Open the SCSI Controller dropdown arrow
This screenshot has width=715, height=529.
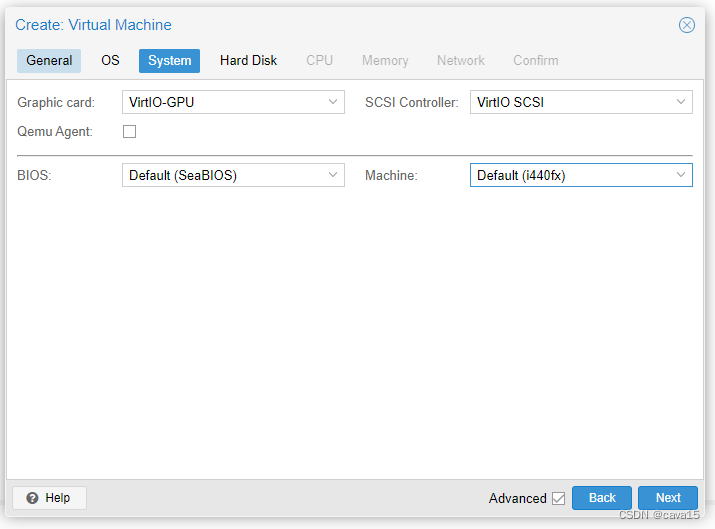[681, 102]
